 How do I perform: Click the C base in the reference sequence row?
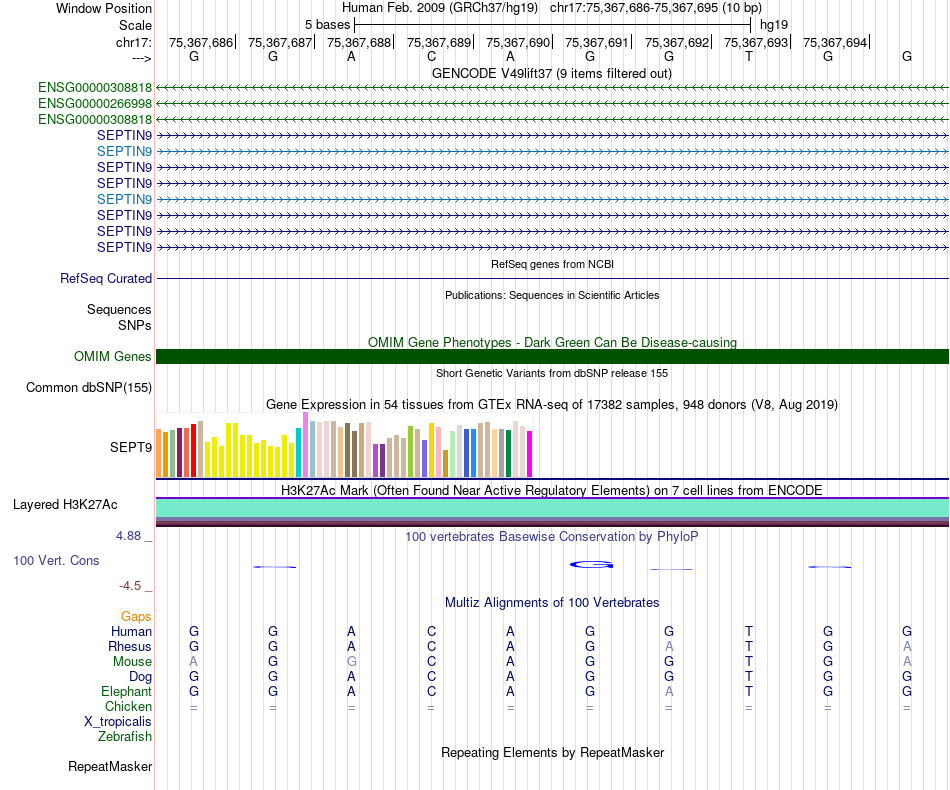click(431, 56)
